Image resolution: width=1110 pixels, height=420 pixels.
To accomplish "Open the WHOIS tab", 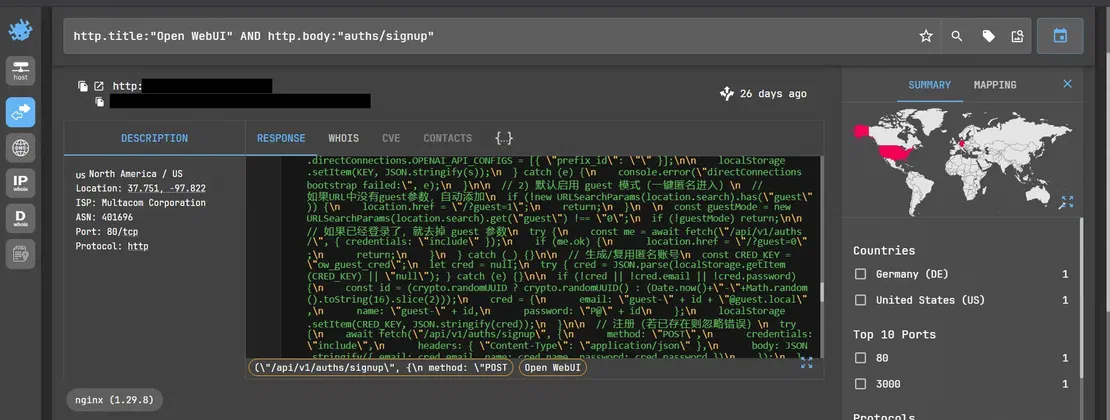I will [343, 138].
